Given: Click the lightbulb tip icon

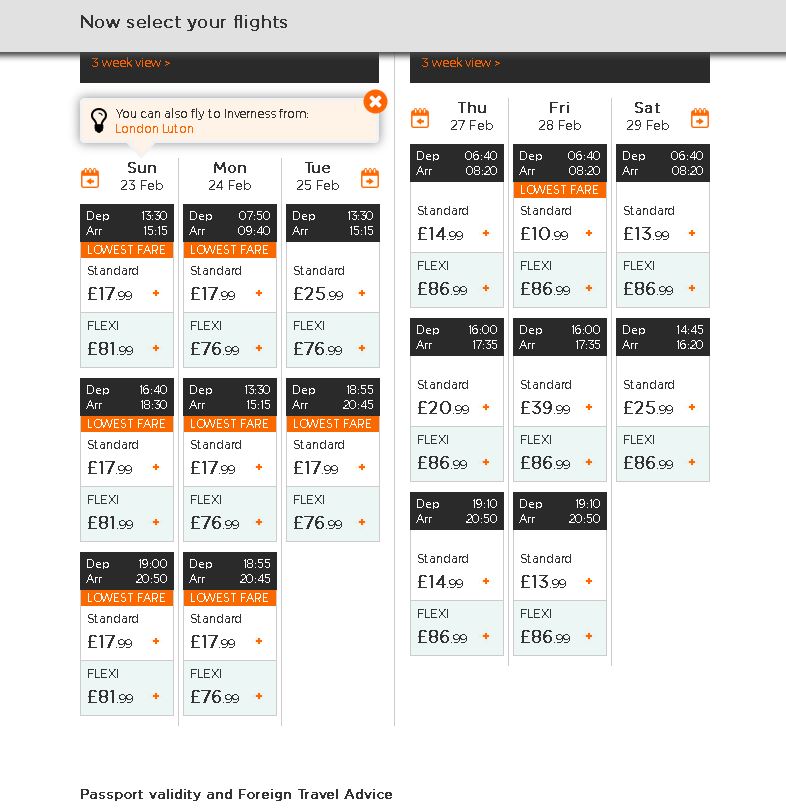Looking at the screenshot, I should point(99,121).
